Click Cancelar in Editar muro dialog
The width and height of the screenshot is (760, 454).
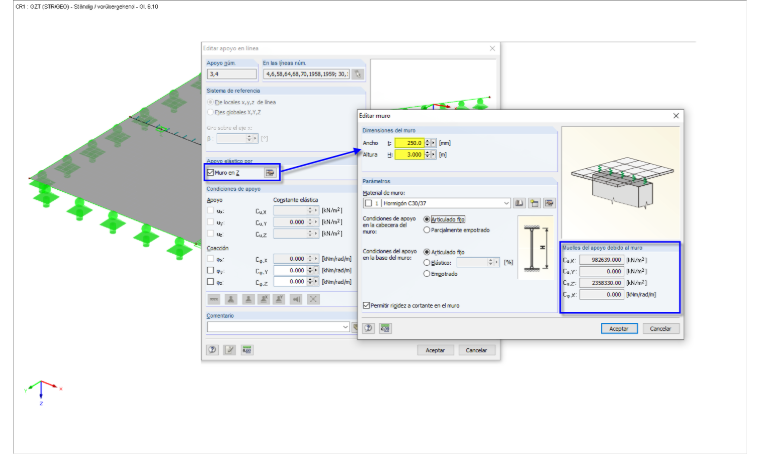pos(660,329)
